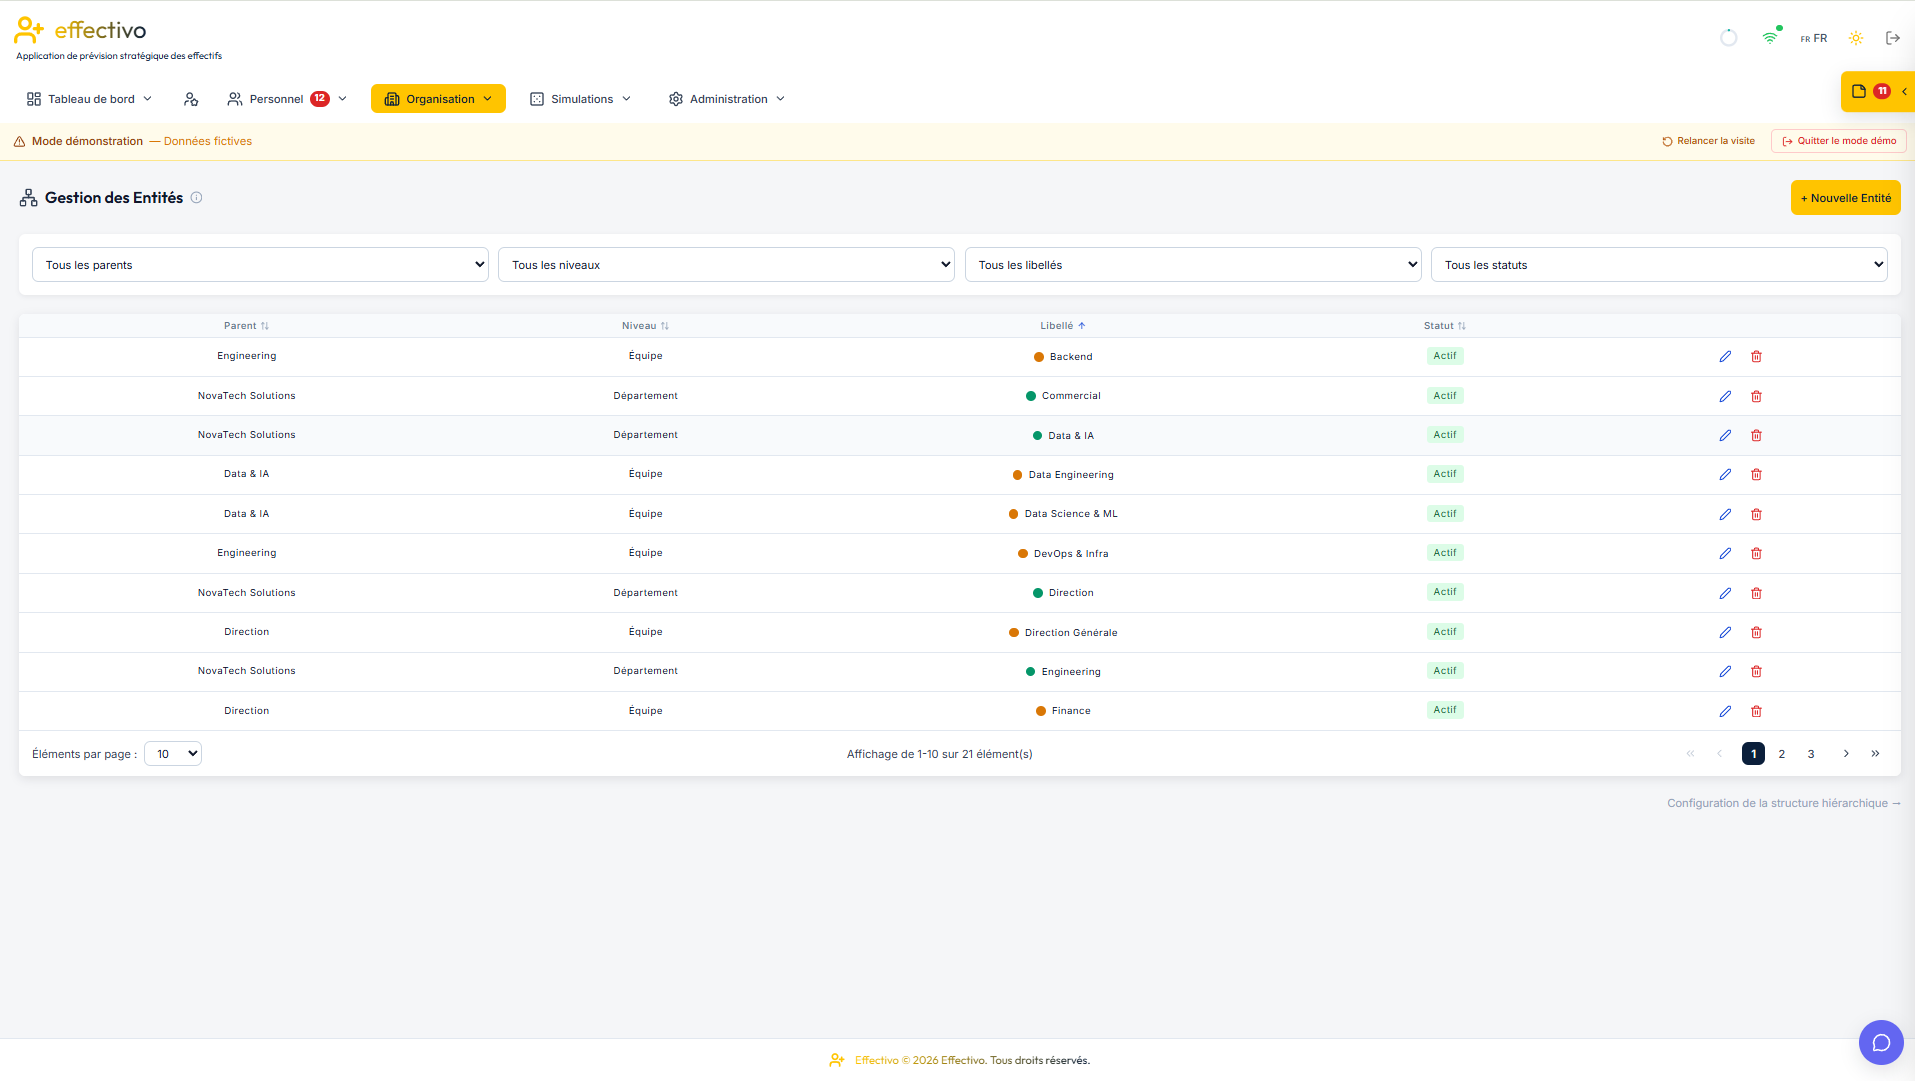The height and width of the screenshot is (1081, 1915).
Task: Click the wifi connection status icon
Action: [1770, 38]
